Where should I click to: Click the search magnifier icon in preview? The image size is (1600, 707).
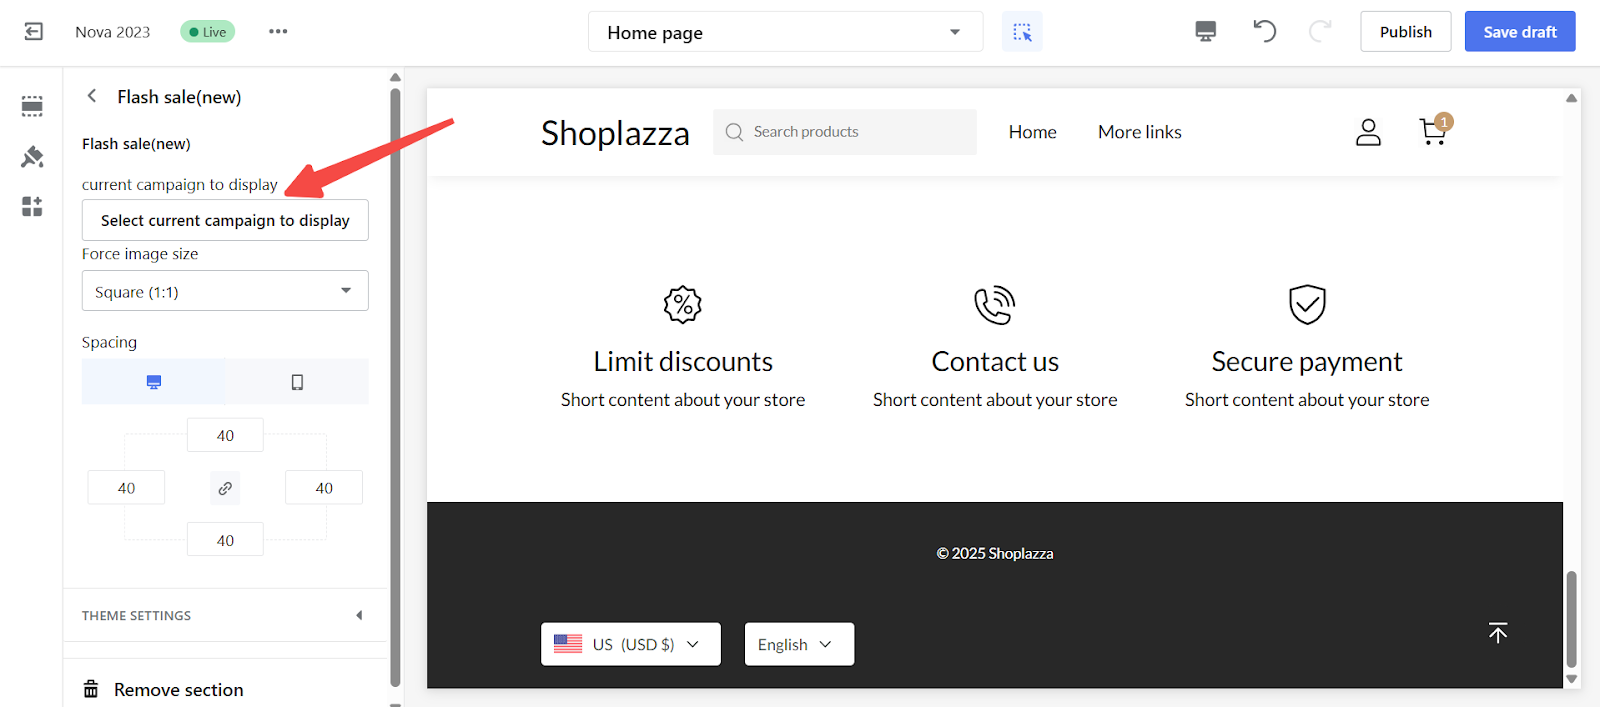point(734,132)
